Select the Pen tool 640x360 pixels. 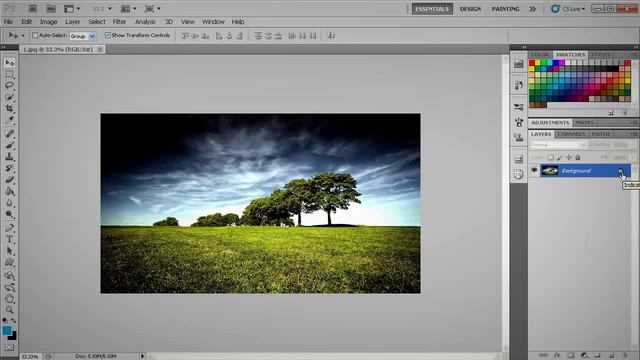9,228
